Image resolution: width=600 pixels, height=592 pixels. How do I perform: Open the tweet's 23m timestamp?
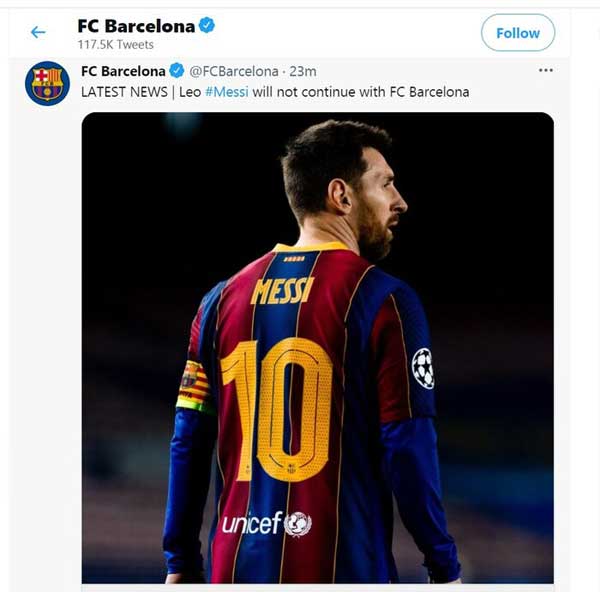[x=302, y=71]
